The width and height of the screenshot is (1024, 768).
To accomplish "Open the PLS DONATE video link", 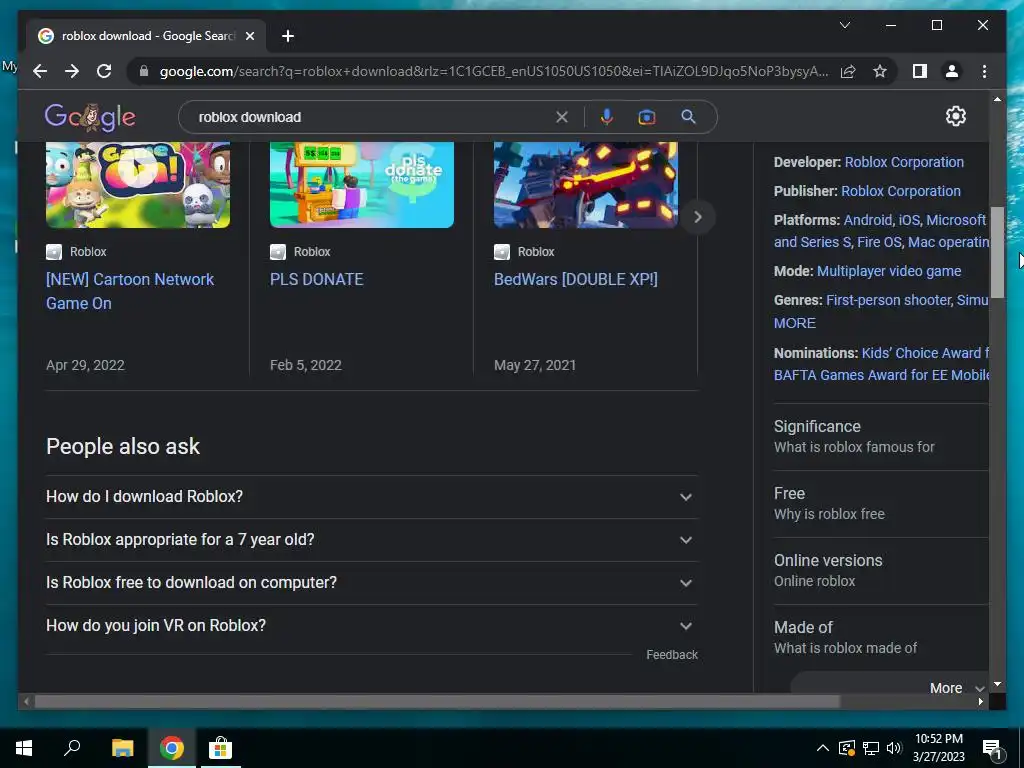I will click(x=317, y=279).
